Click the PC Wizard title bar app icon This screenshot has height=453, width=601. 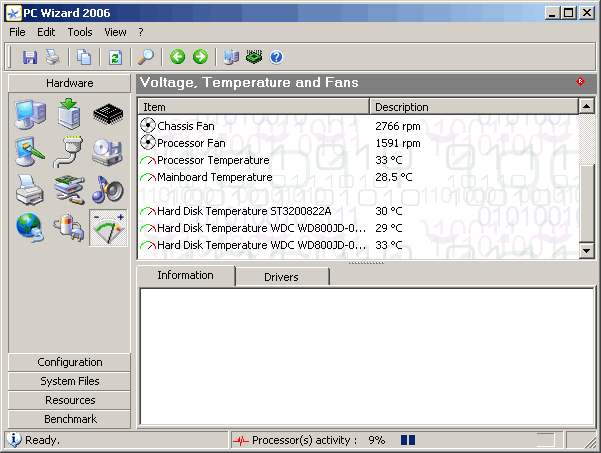coord(14,13)
